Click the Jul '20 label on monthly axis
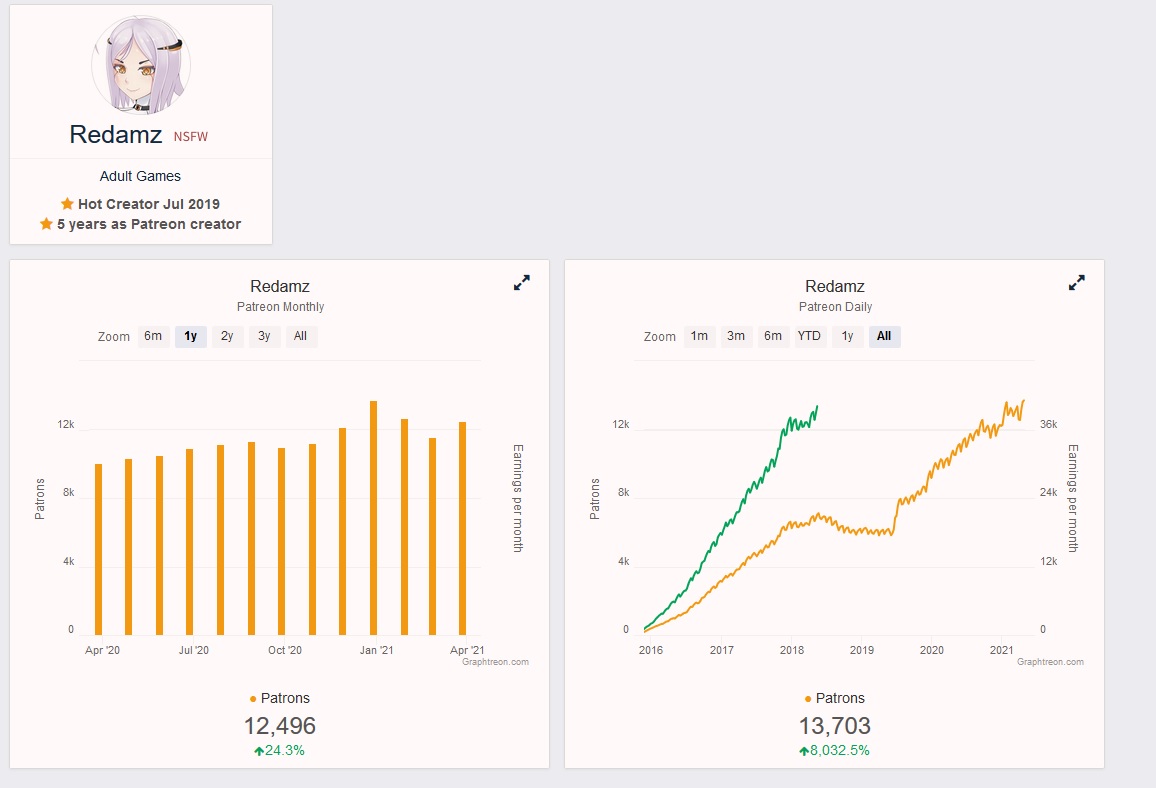The height and width of the screenshot is (788, 1156). coord(193,650)
